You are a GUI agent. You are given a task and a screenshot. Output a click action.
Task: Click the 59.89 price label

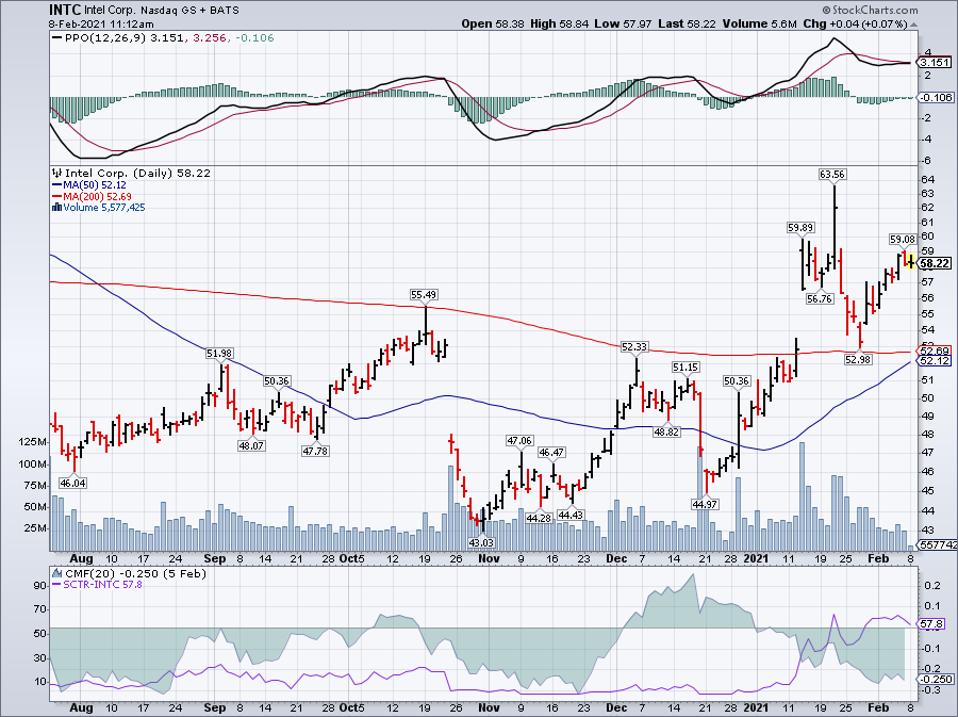pos(800,228)
